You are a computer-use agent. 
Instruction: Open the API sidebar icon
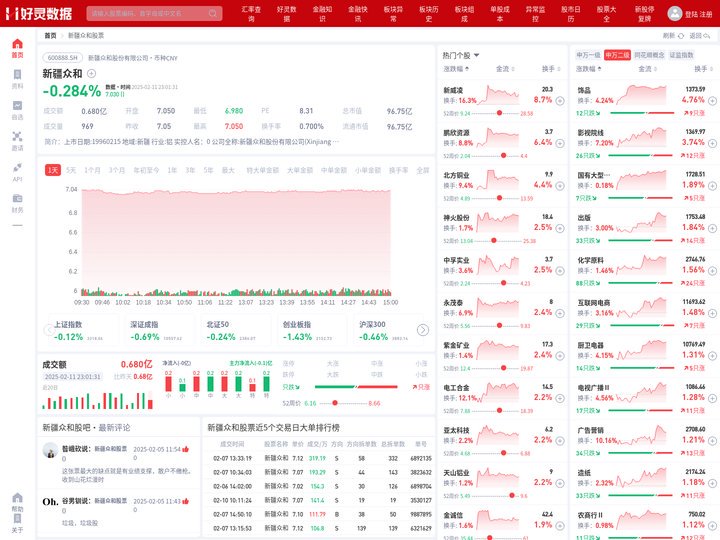(x=17, y=168)
